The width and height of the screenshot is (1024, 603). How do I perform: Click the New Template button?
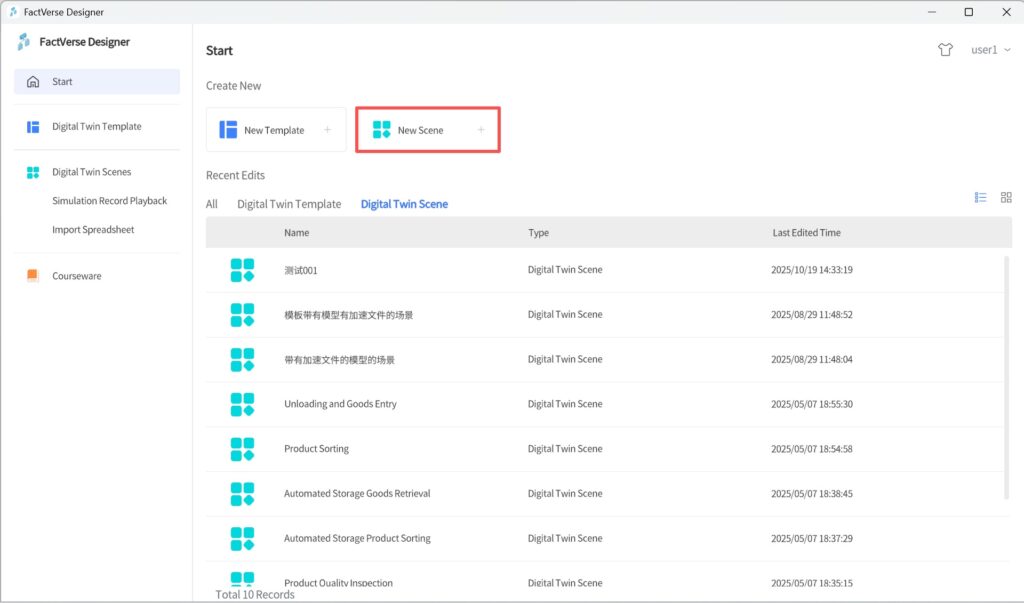(x=275, y=130)
